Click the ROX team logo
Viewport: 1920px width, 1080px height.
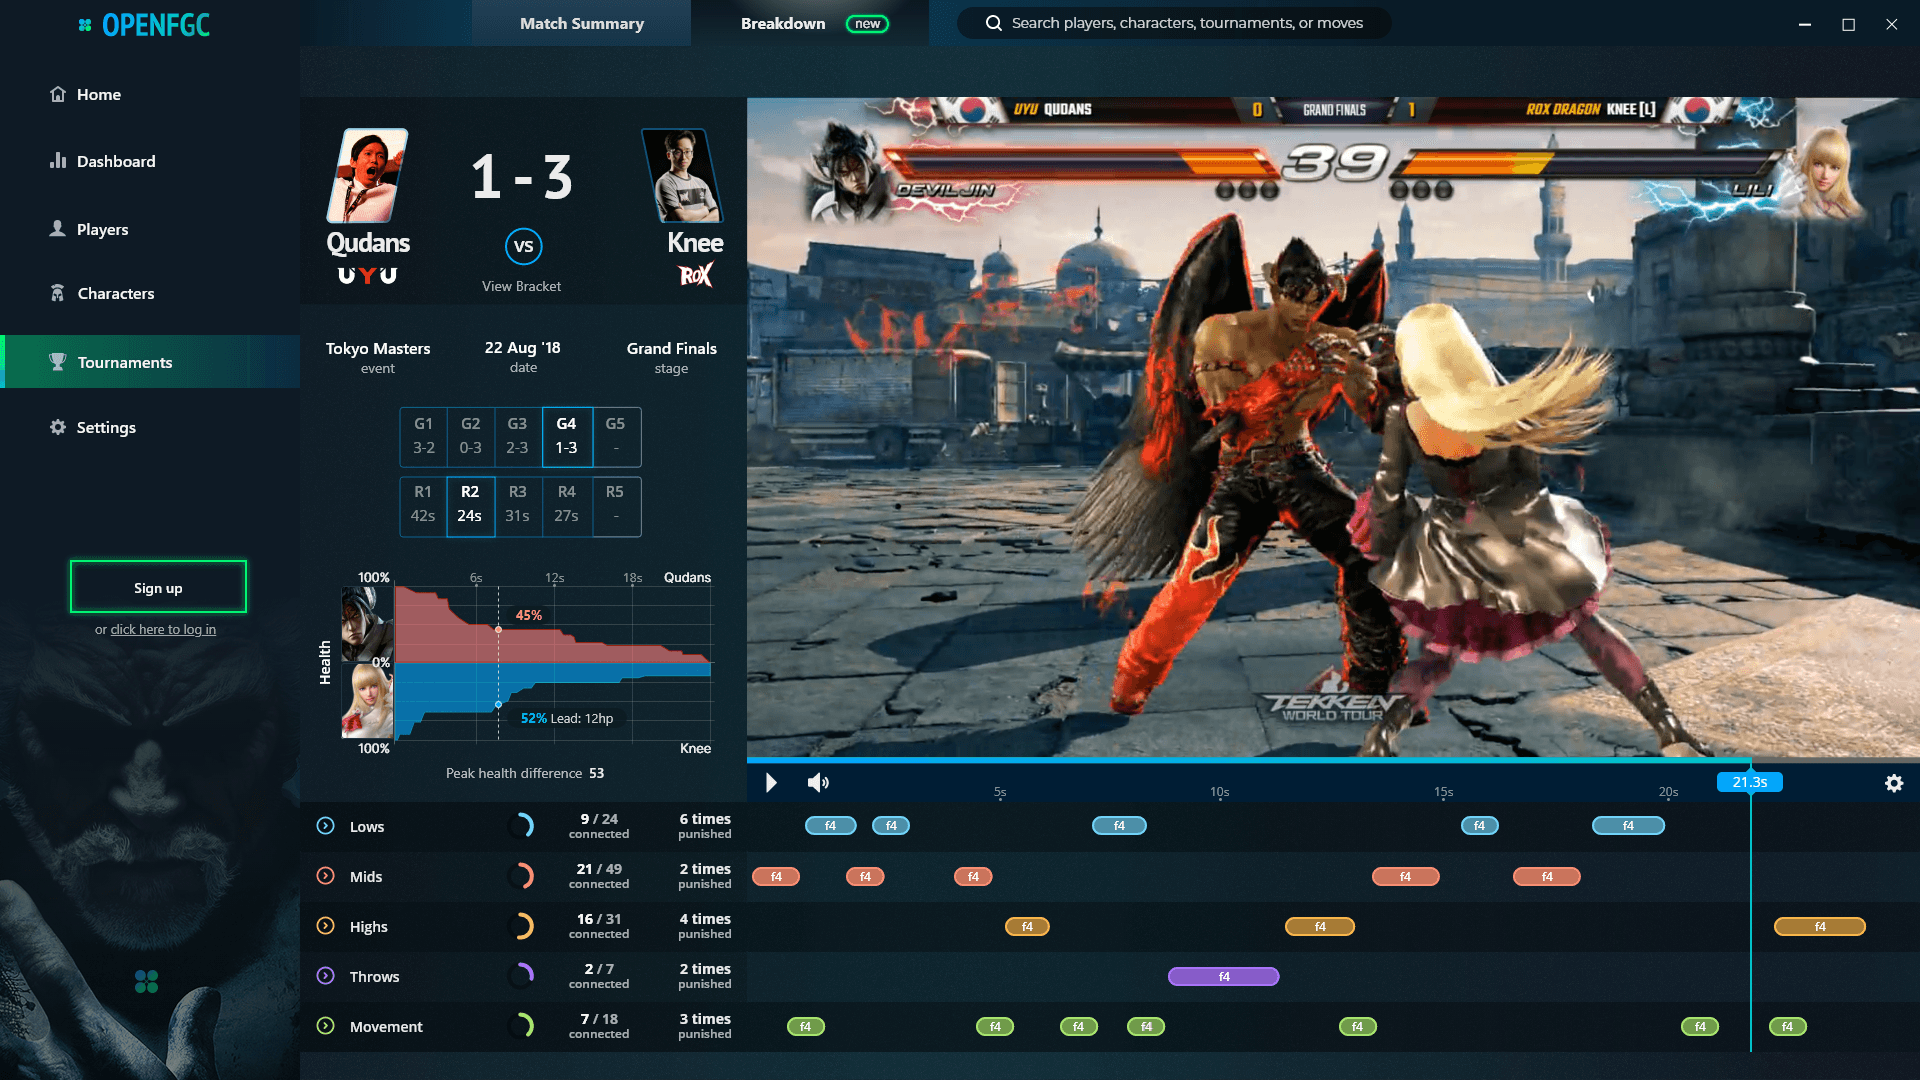click(x=696, y=275)
